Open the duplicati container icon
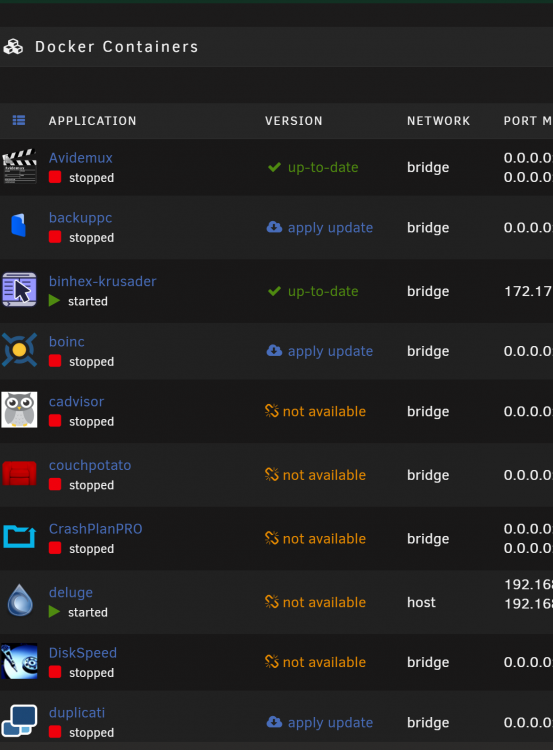This screenshot has height=750, width=553. 19,721
